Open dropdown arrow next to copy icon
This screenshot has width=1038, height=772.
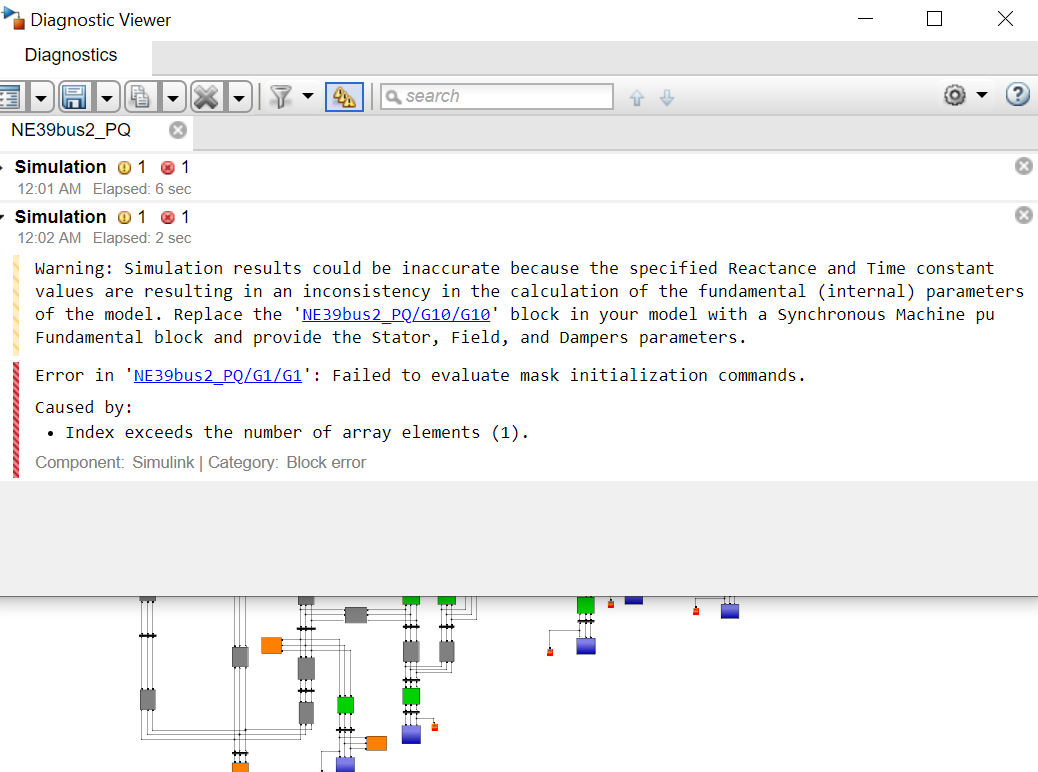click(173, 98)
